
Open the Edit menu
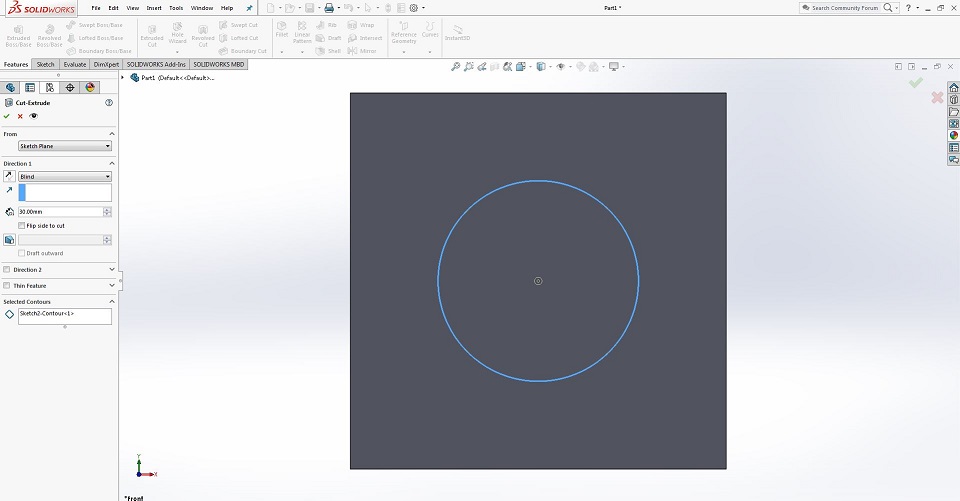pos(113,8)
